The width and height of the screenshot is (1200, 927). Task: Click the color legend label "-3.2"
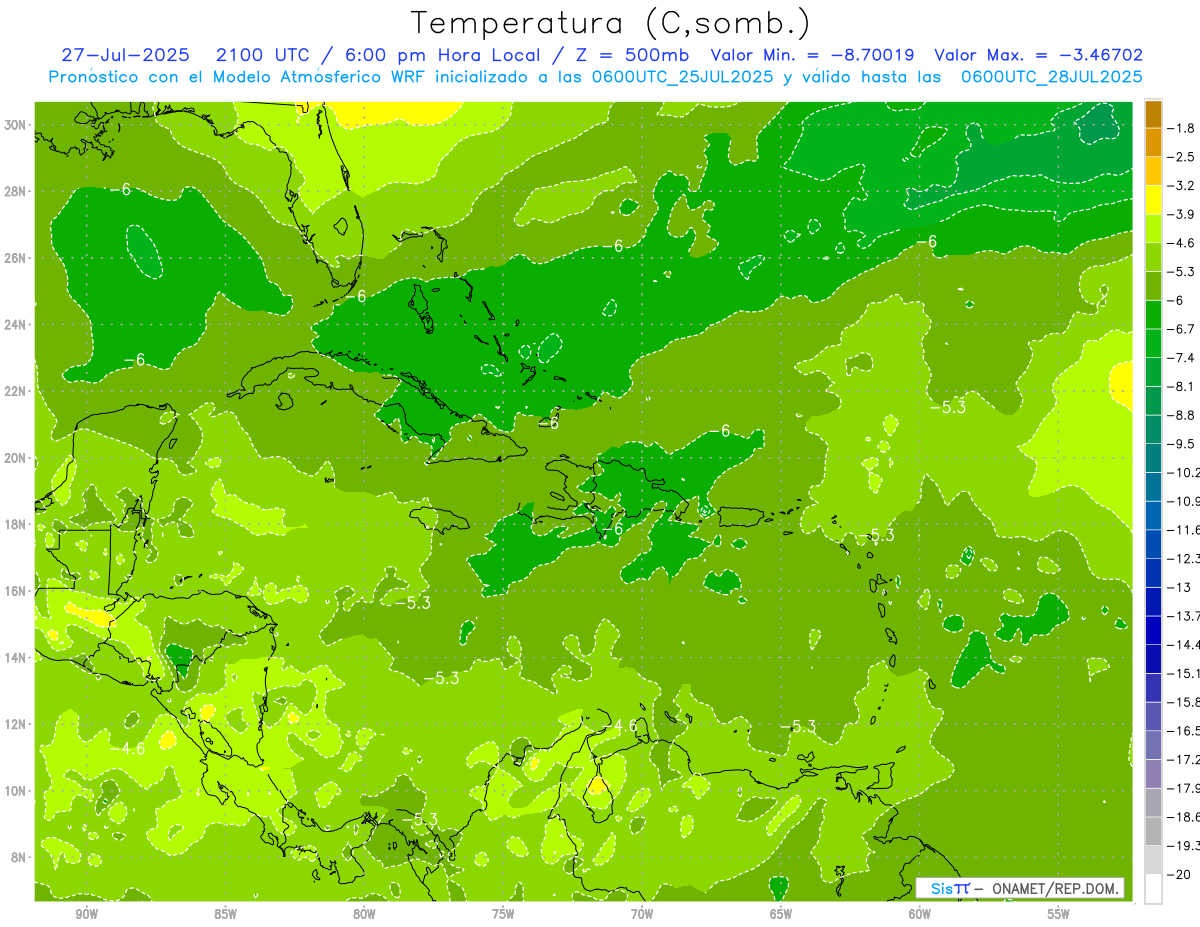coord(1182,186)
